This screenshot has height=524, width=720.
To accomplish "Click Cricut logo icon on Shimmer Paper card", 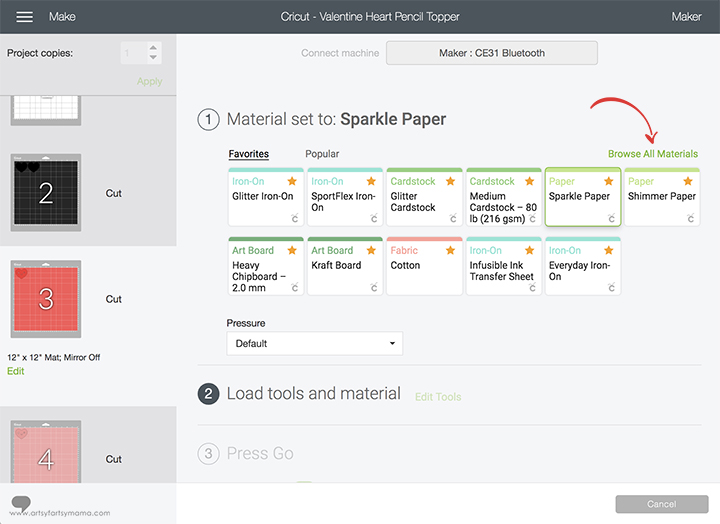I will tap(691, 218).
